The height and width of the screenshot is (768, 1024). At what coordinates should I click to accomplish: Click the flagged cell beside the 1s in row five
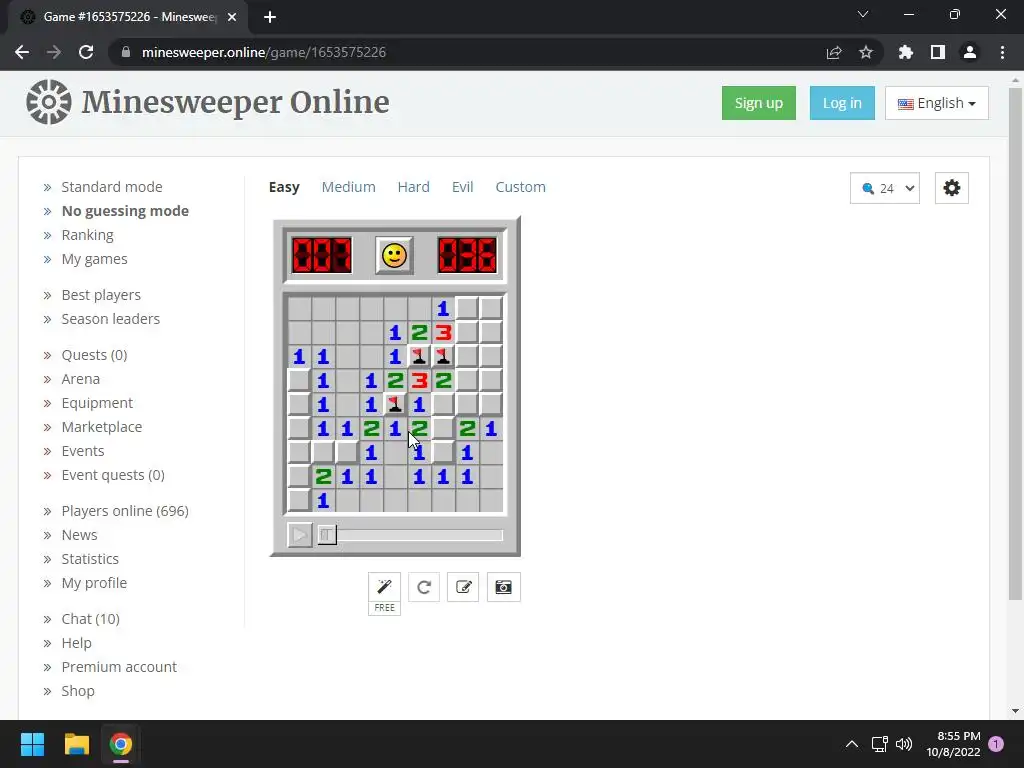[395, 404]
